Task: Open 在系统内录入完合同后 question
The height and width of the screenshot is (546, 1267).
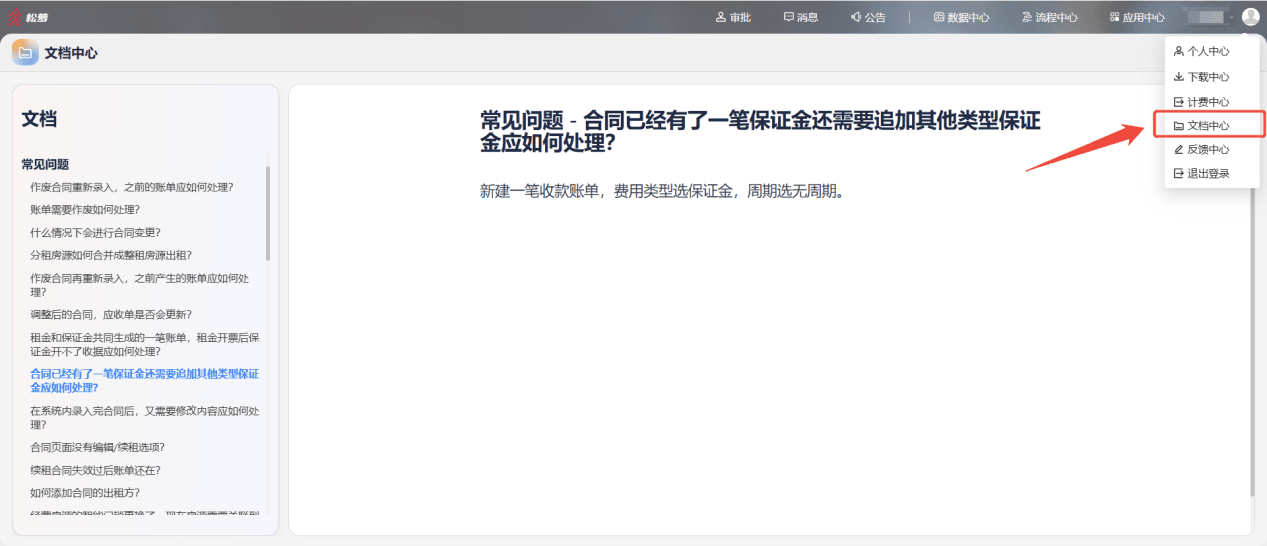Action: [144, 417]
